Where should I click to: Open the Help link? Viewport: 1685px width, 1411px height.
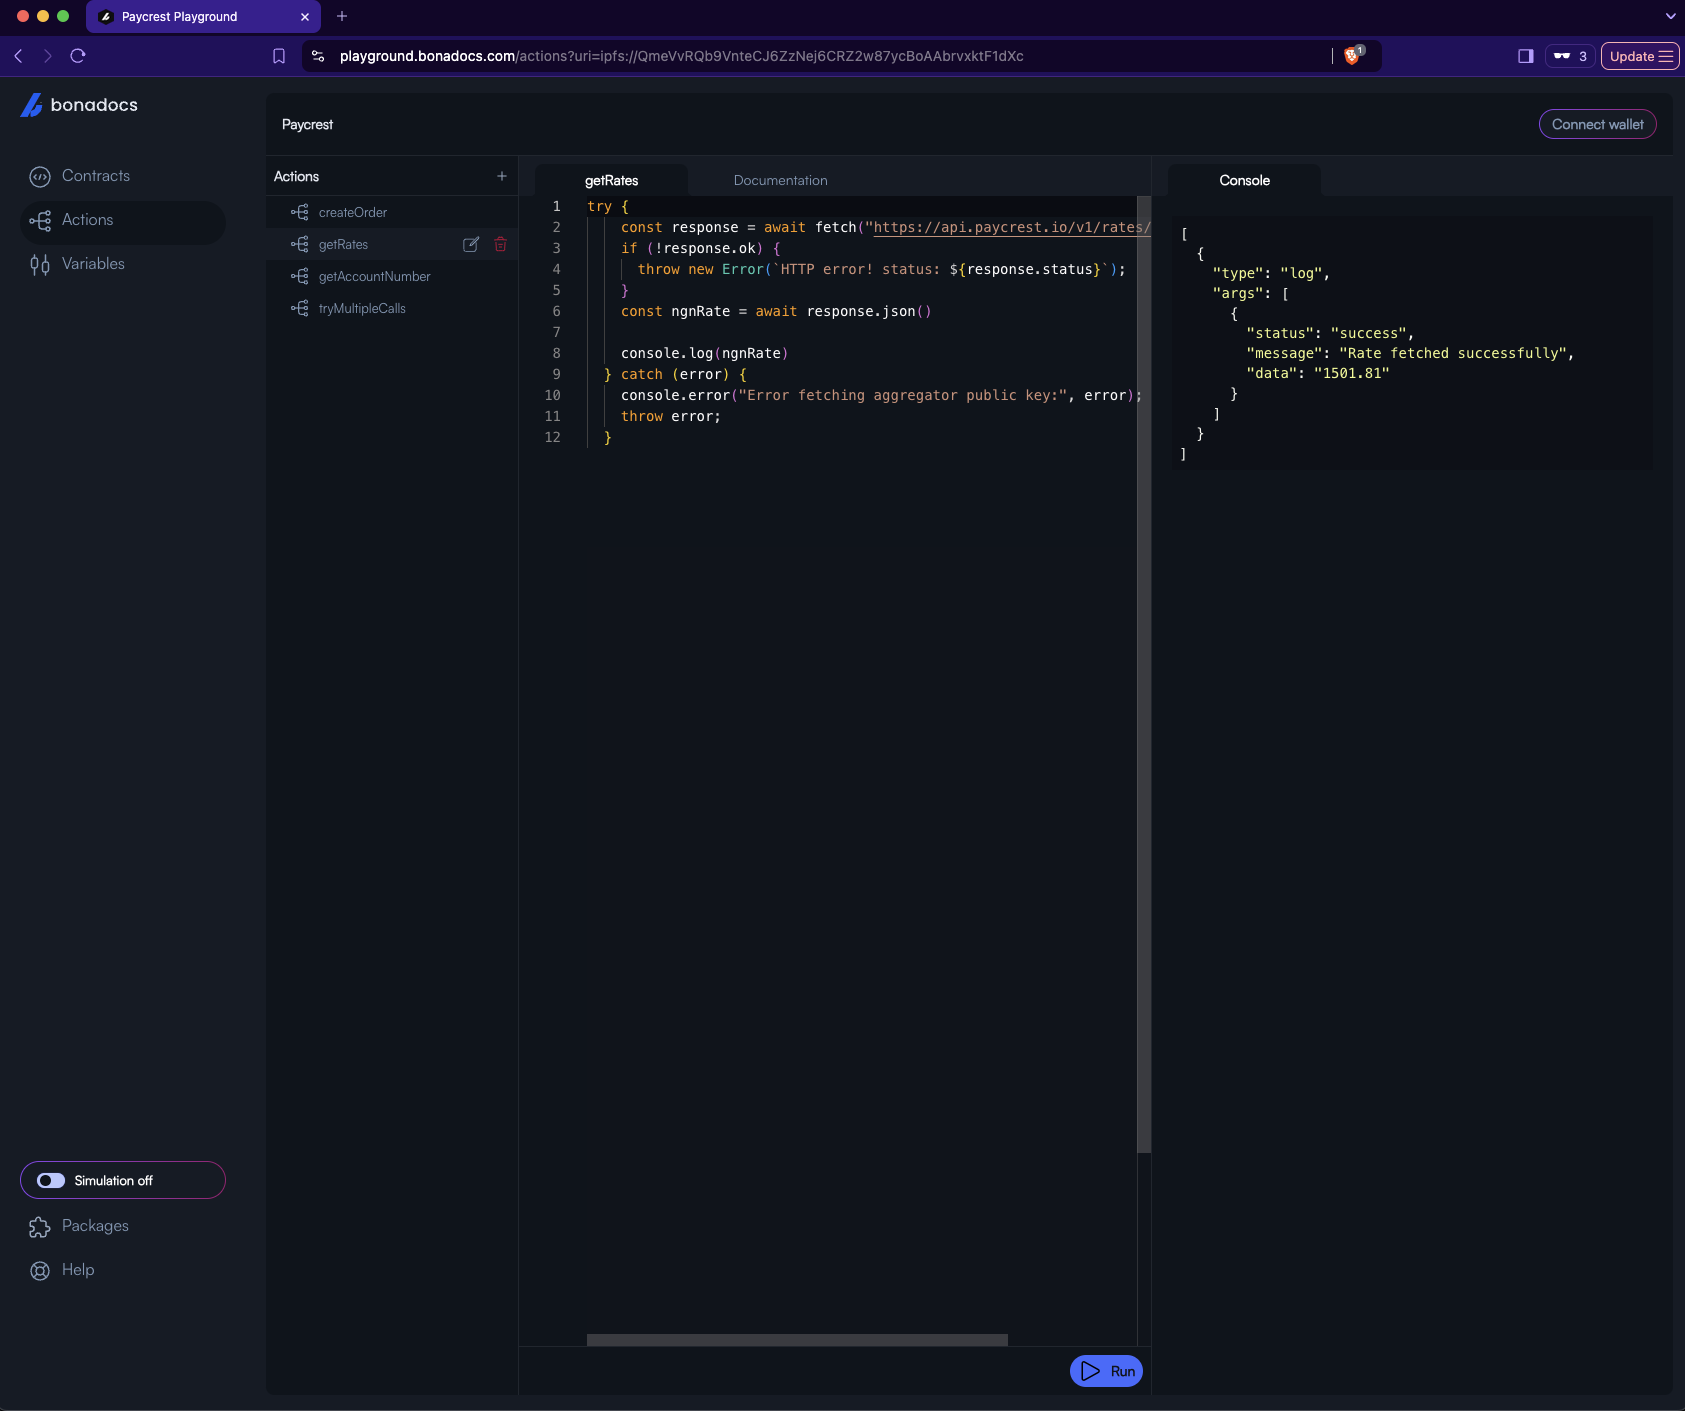click(x=78, y=1270)
